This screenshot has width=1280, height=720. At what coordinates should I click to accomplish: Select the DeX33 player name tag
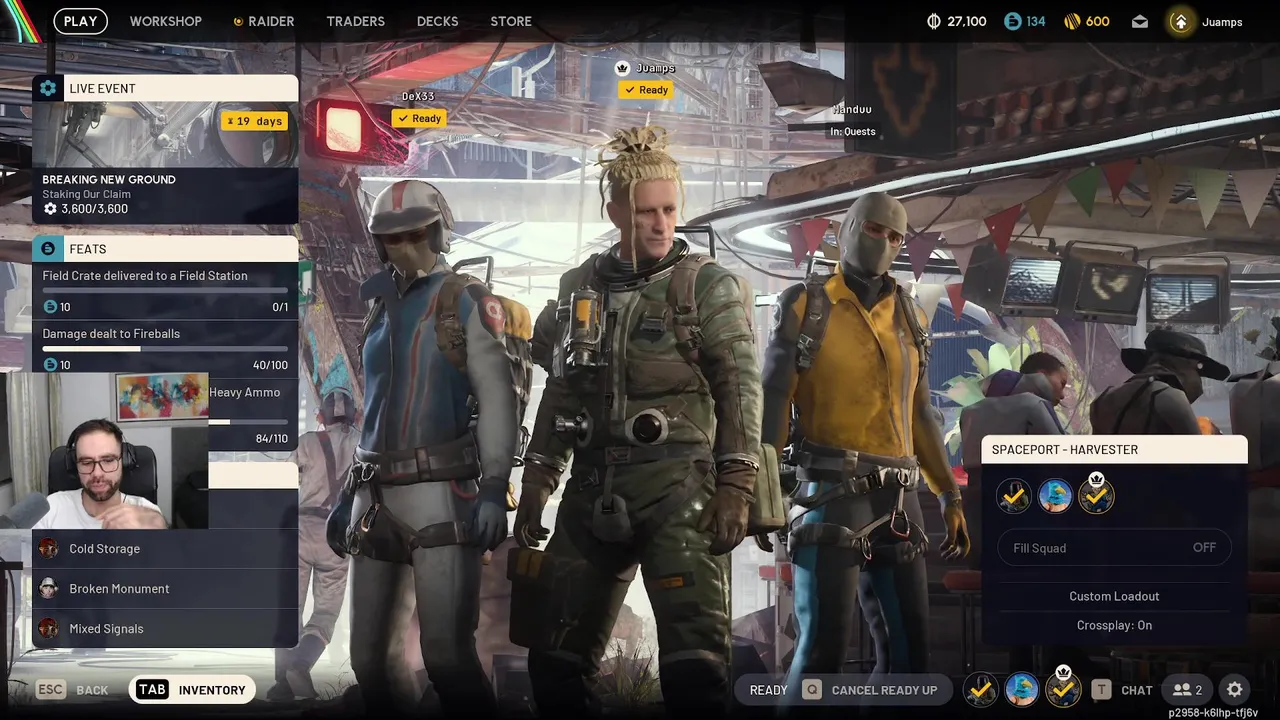coord(418,96)
